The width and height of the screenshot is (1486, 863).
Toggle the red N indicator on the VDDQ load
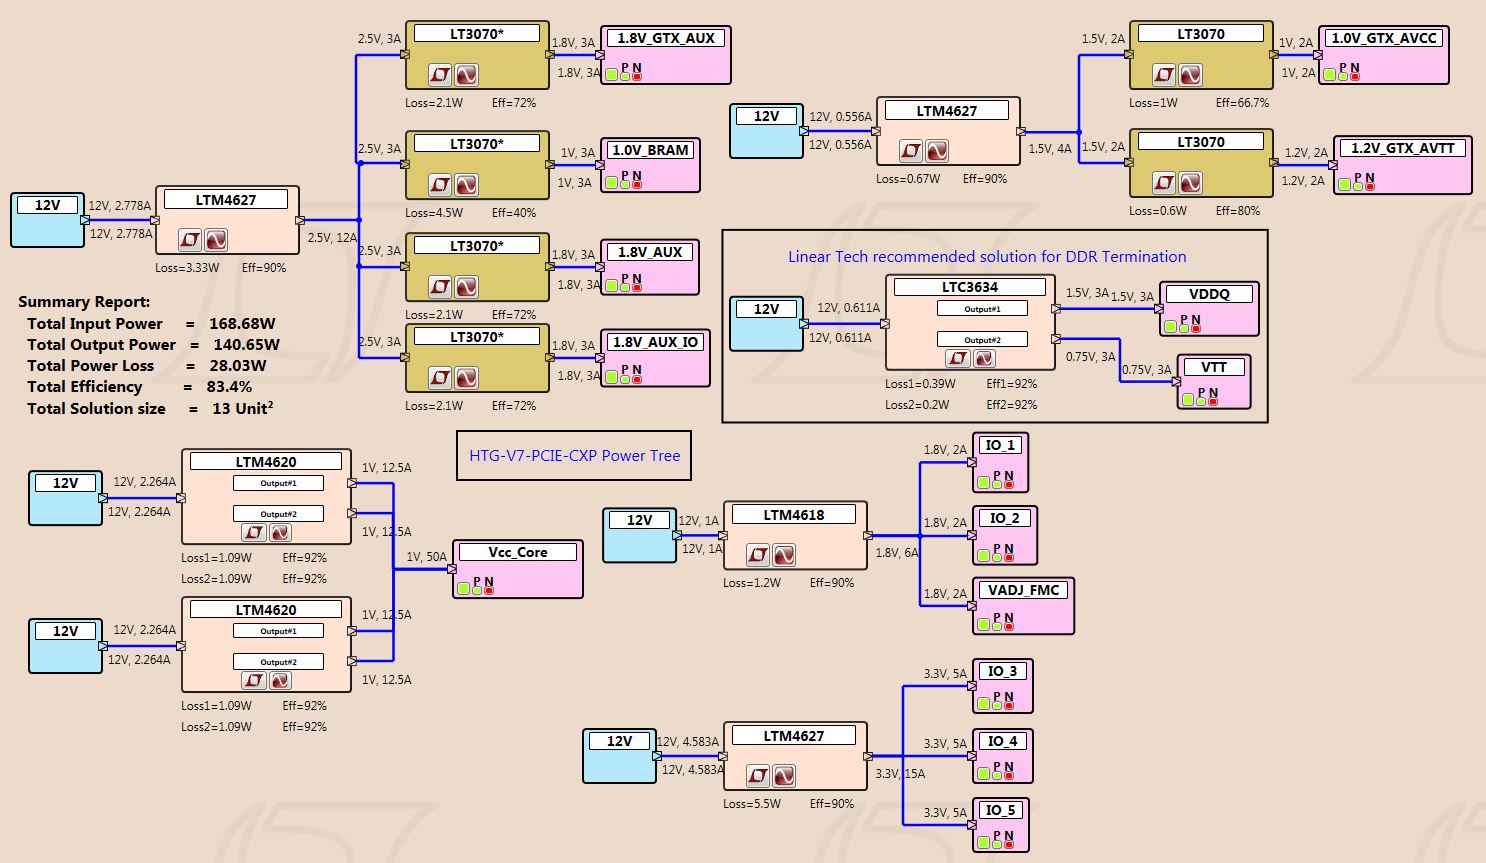[x=1195, y=328]
